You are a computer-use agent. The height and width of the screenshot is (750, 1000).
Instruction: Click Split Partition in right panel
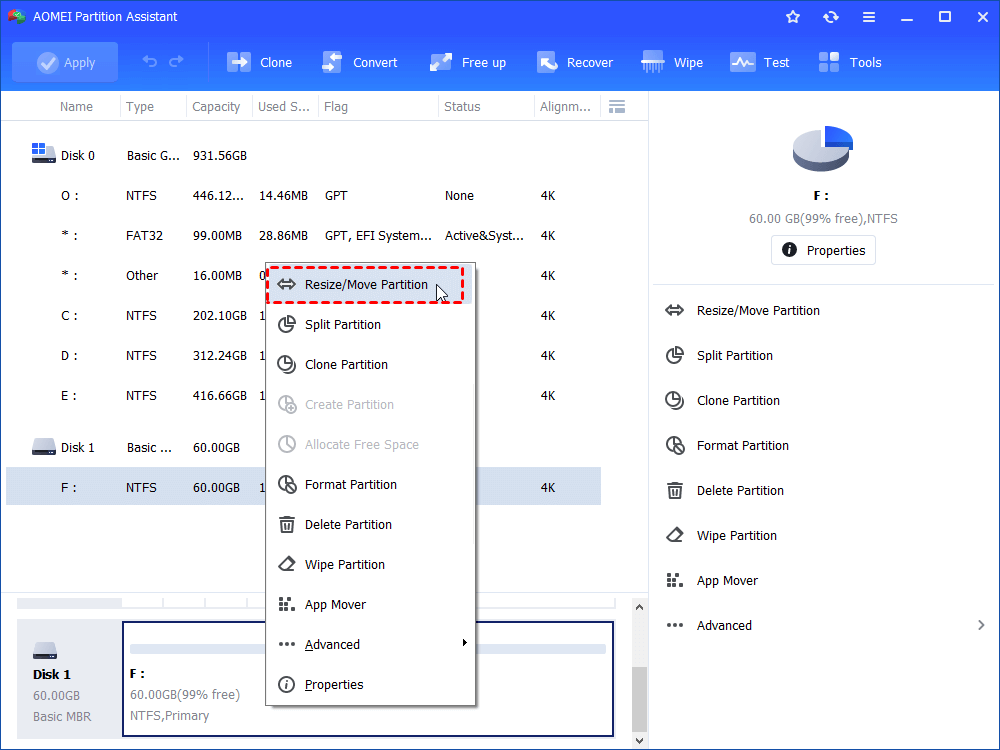pyautogui.click(x=734, y=356)
